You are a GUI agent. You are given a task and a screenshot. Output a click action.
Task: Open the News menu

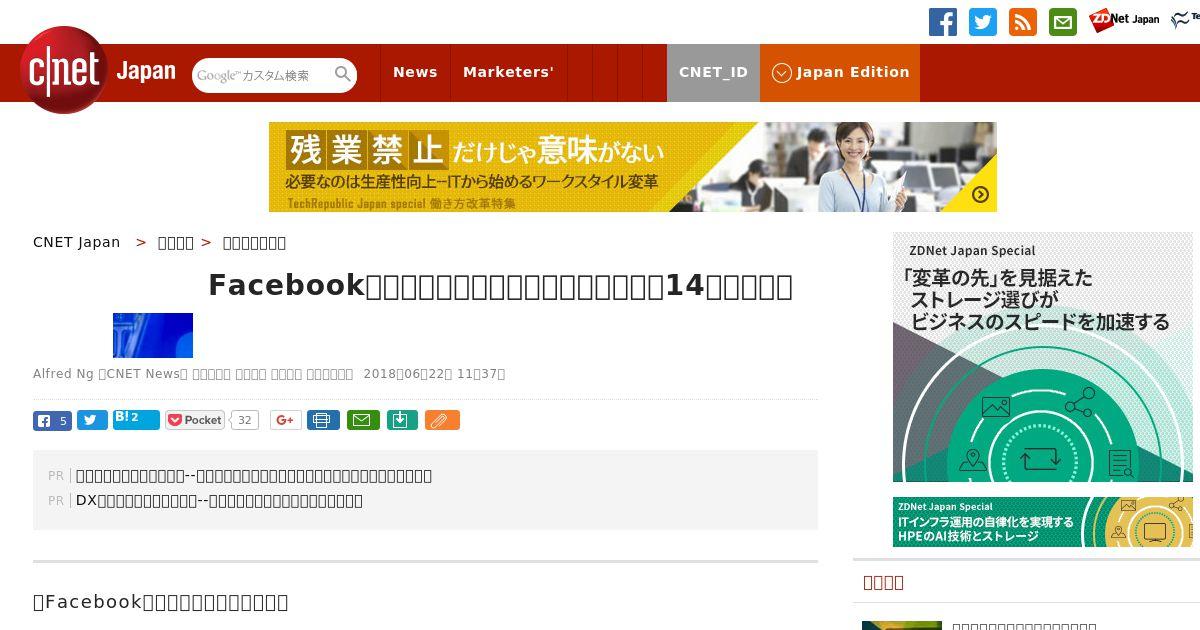click(x=415, y=72)
